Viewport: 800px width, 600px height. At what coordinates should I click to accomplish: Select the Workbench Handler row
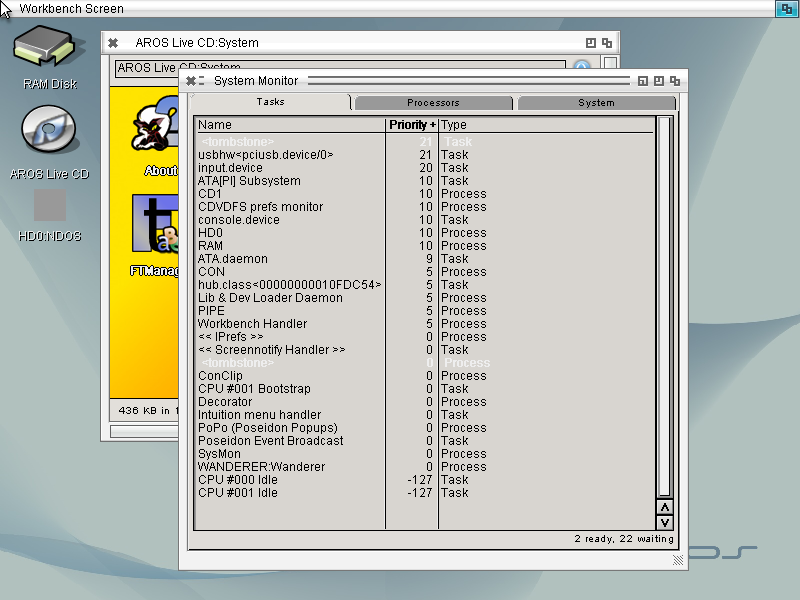425,324
